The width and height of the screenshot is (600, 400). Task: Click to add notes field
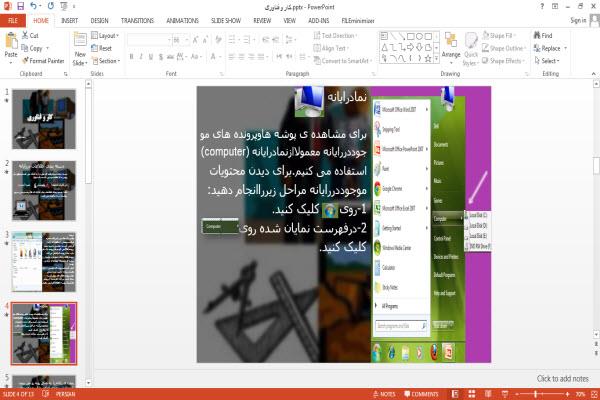click(x=562, y=379)
